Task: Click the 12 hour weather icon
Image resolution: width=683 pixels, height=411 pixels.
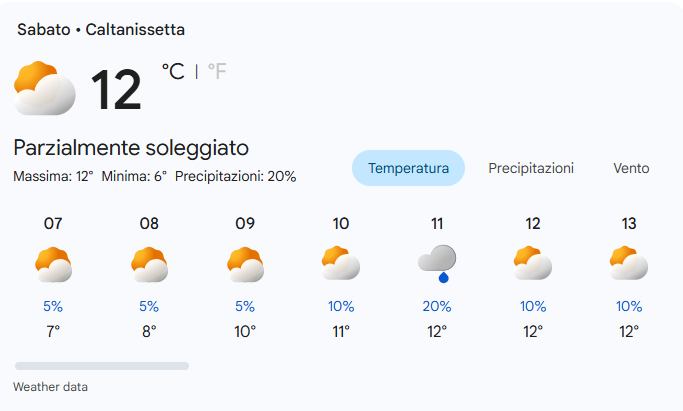Action: (533, 264)
